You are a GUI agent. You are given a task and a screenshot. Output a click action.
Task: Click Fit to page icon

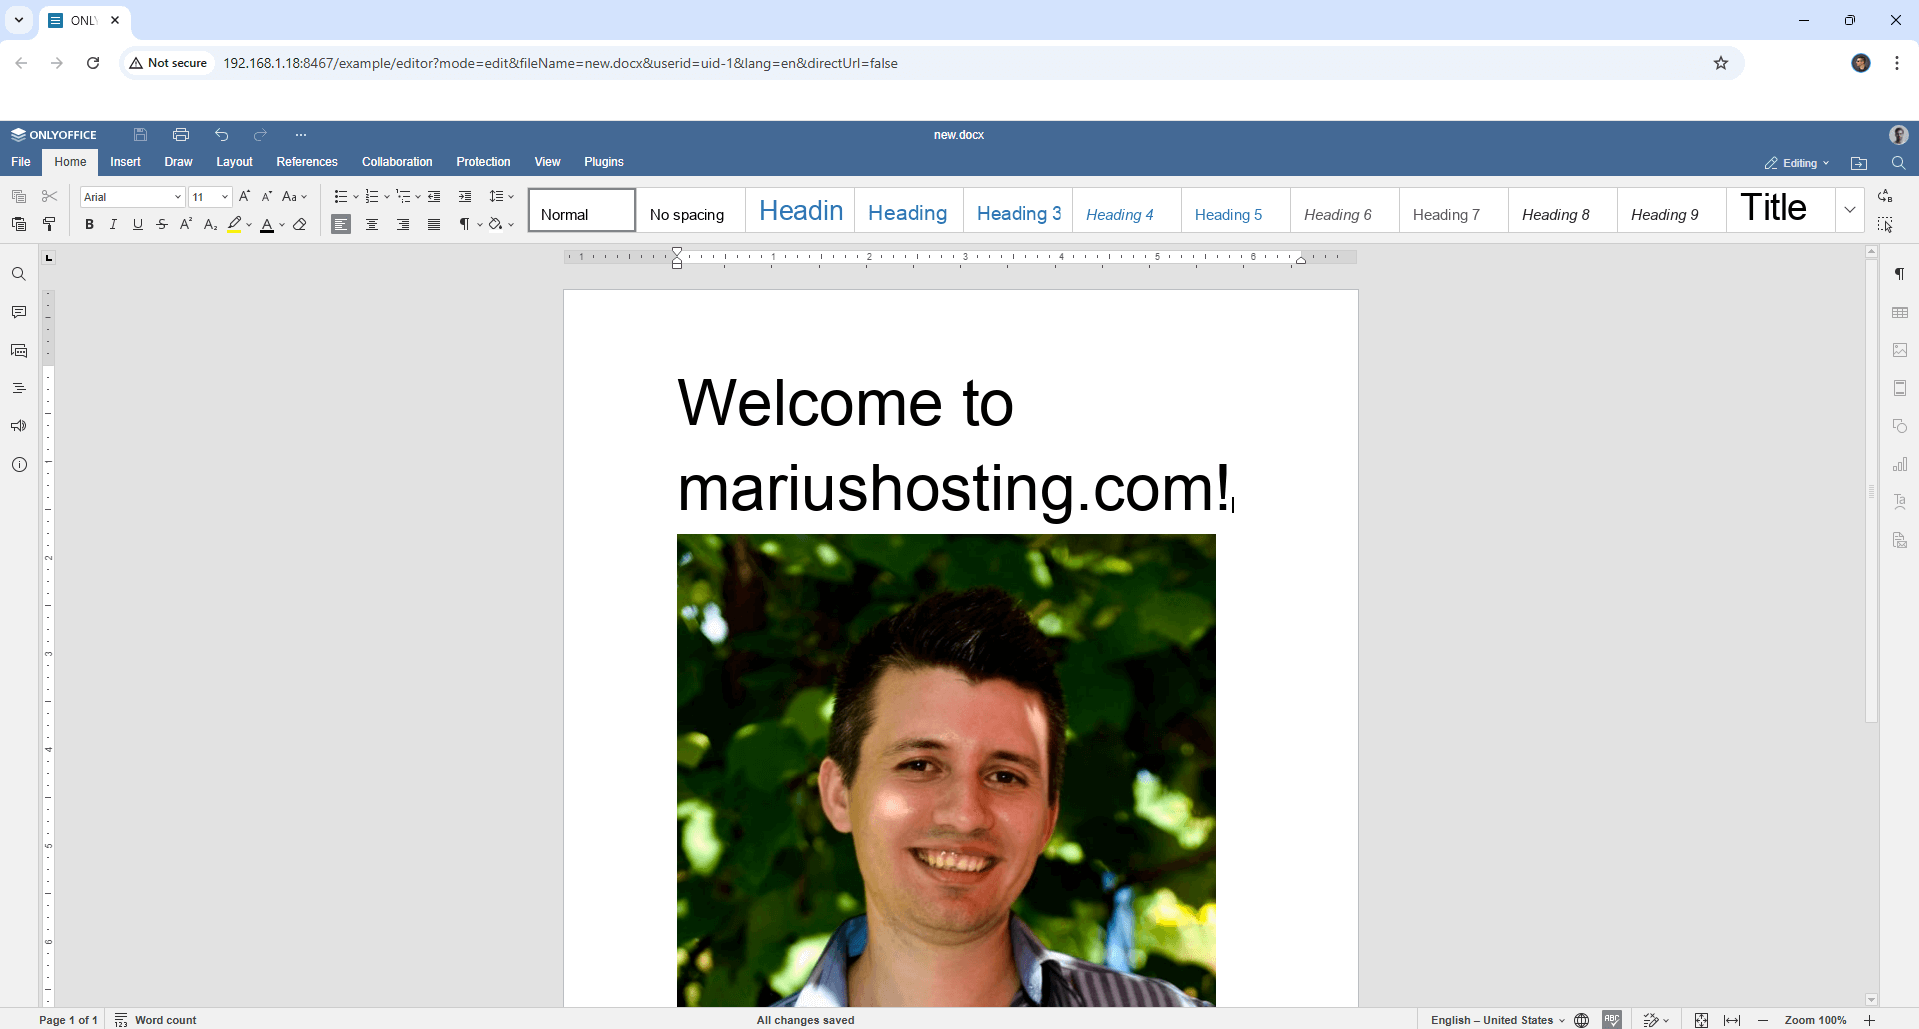pyautogui.click(x=1701, y=1020)
